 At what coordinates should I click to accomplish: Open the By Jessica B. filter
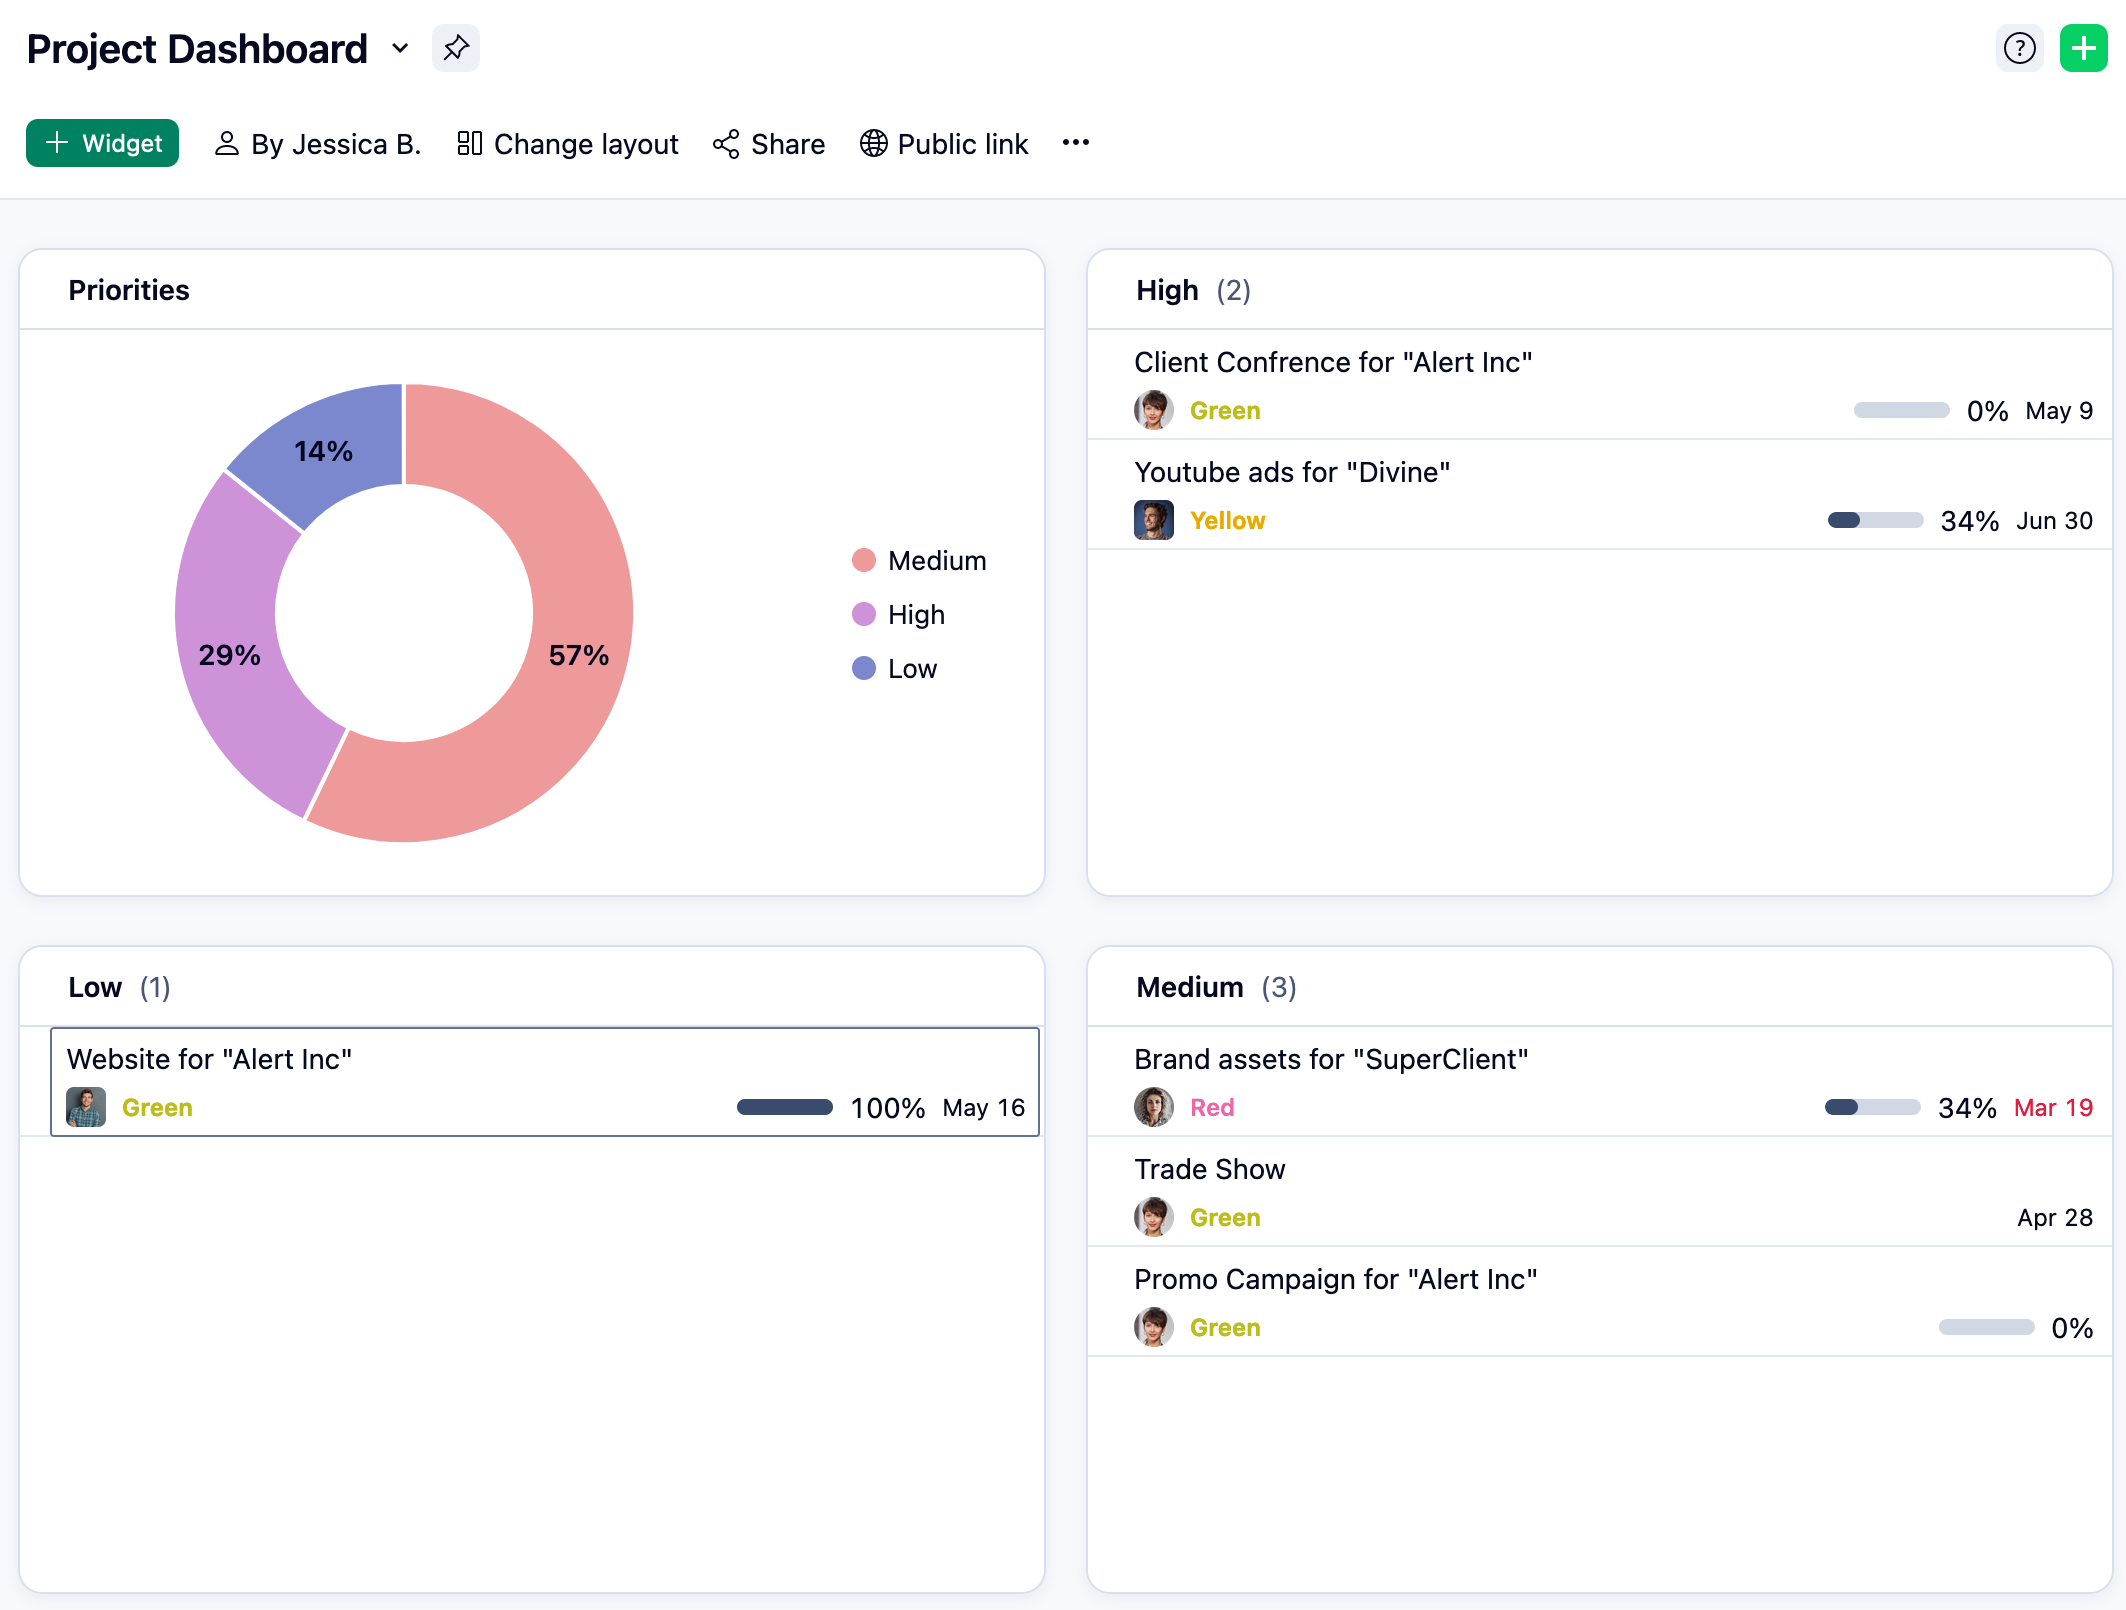pos(317,143)
